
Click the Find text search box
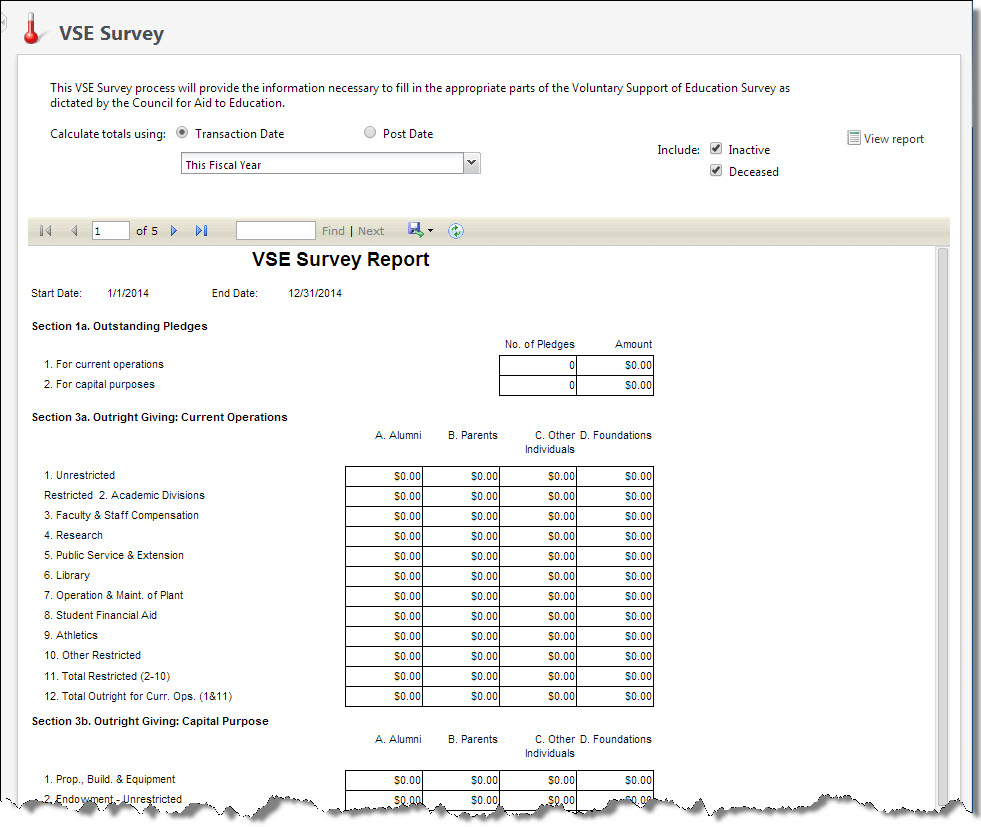coord(275,231)
